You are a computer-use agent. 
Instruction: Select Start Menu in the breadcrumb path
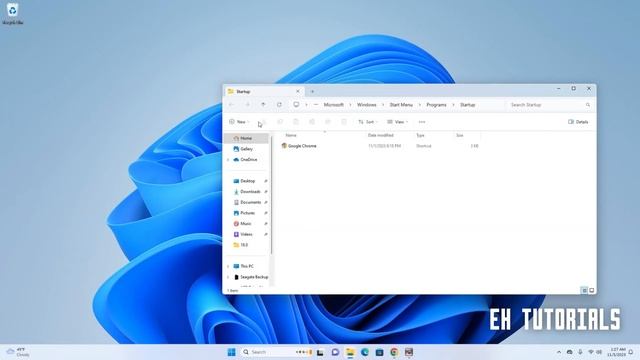pyautogui.click(x=401, y=104)
